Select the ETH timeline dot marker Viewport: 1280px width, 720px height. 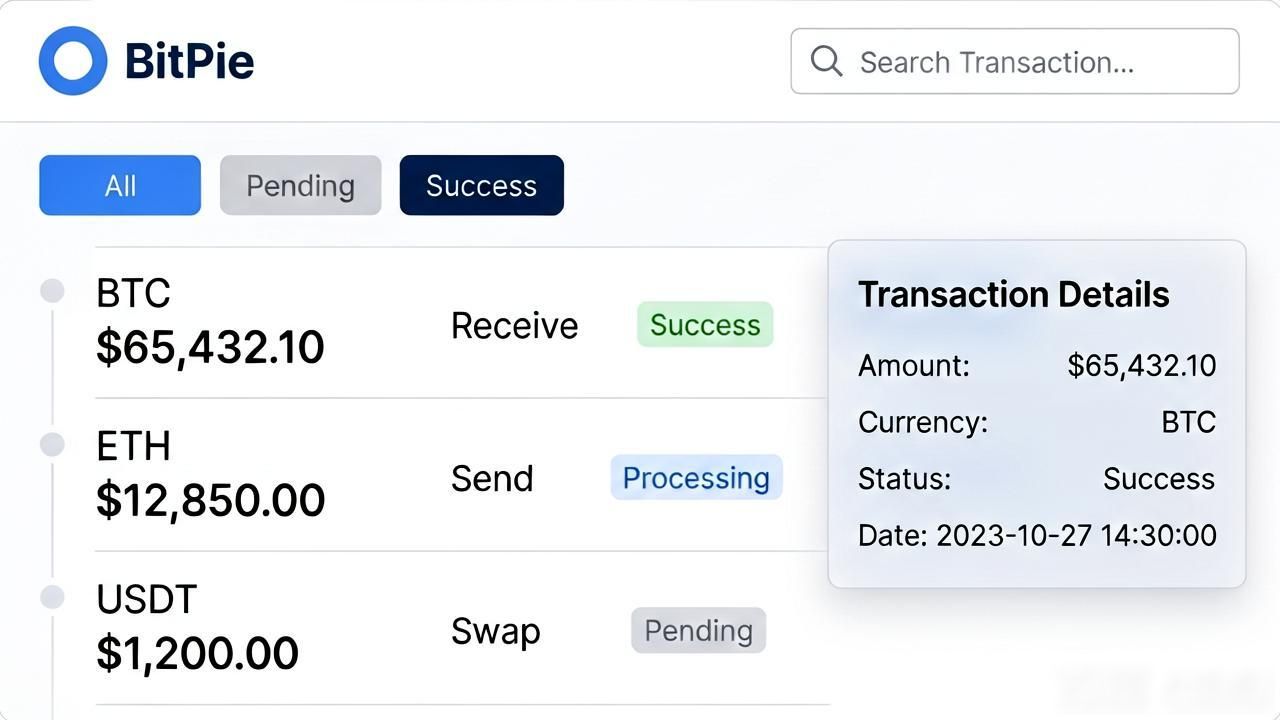click(x=52, y=444)
